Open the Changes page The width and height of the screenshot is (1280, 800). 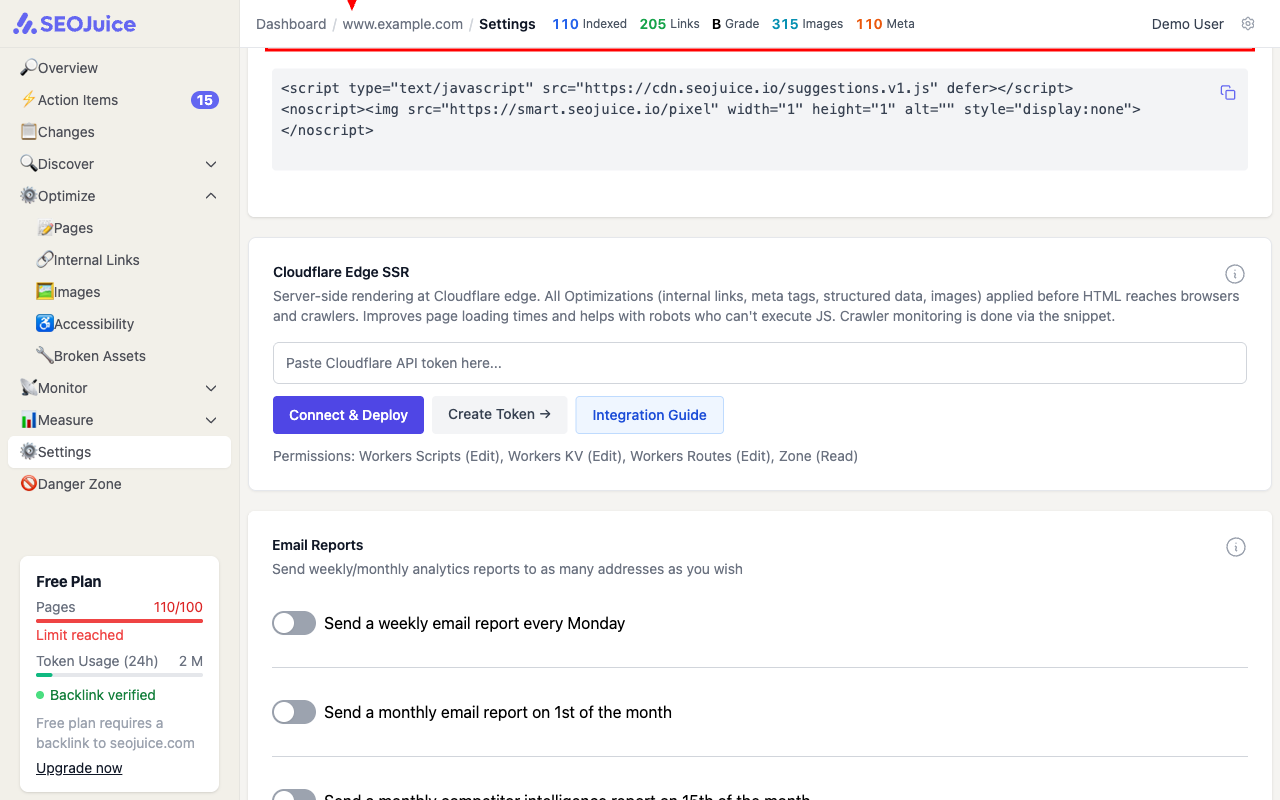pos(119,132)
